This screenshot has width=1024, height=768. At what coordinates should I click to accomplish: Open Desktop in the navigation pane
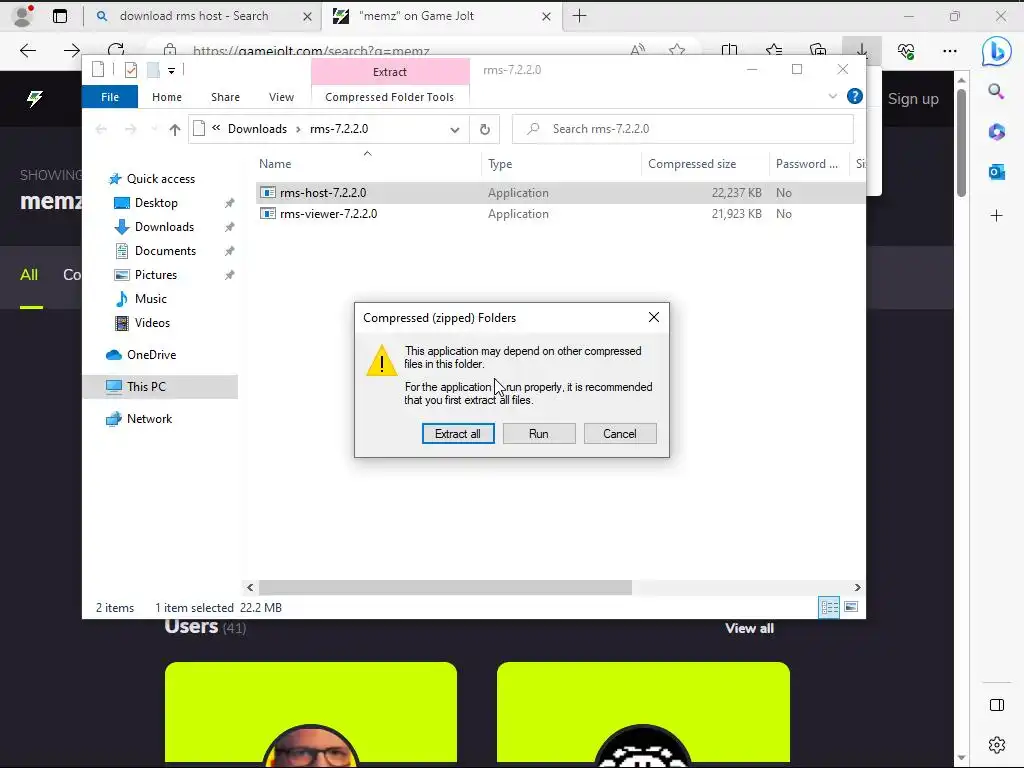[x=156, y=203]
